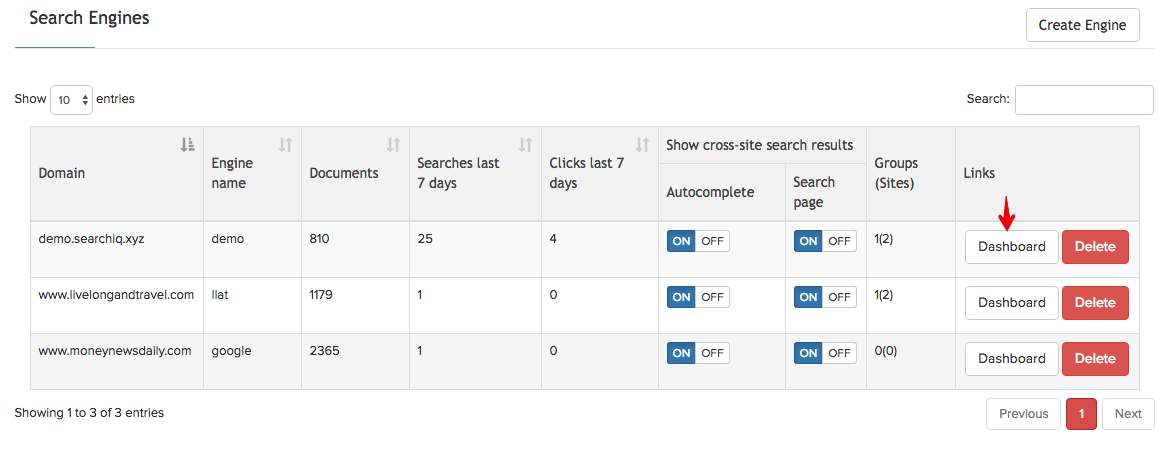Open Dashboard for demo.searchiq.xyz
Image resolution: width=1166 pixels, height=457 pixels.
pyautogui.click(x=1011, y=247)
